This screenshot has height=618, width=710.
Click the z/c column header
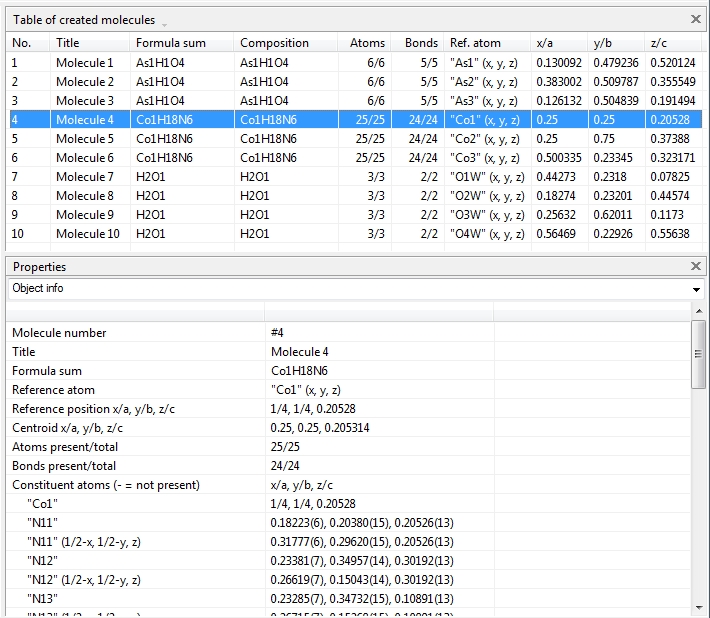659,43
